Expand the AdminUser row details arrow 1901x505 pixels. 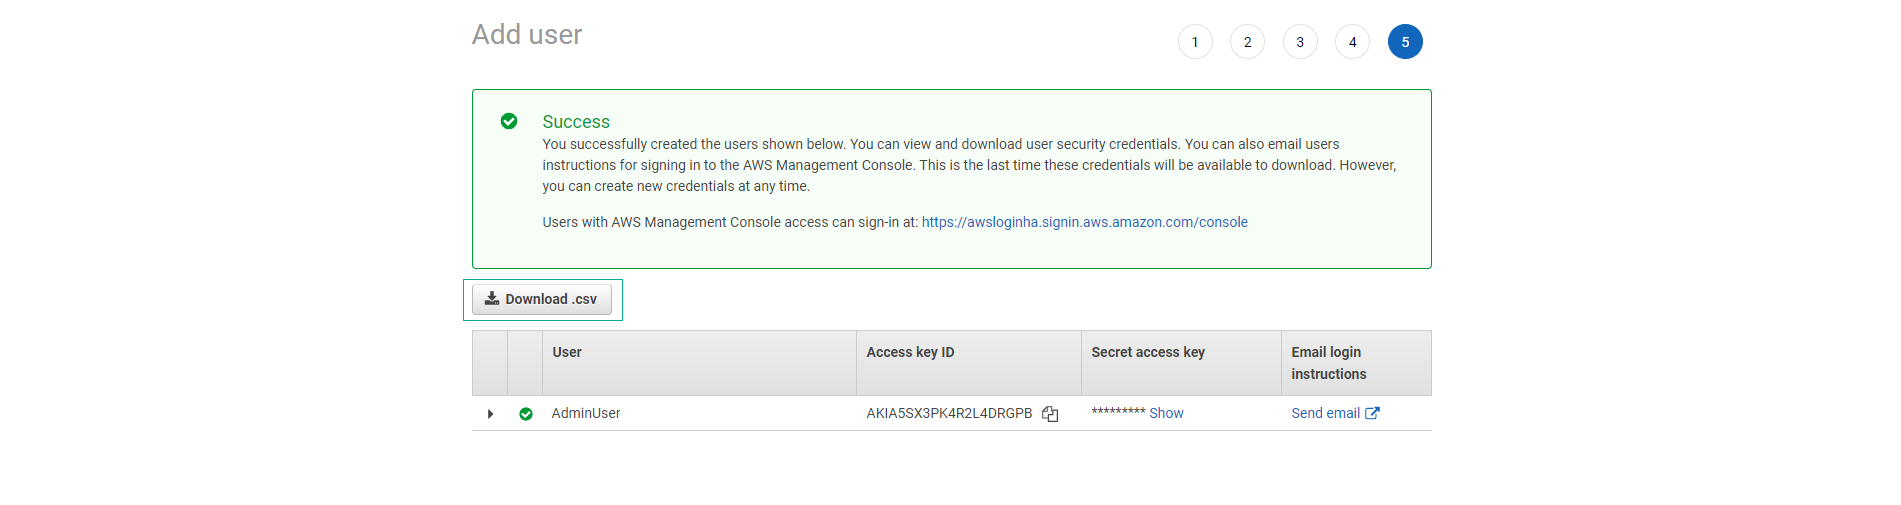pos(490,414)
